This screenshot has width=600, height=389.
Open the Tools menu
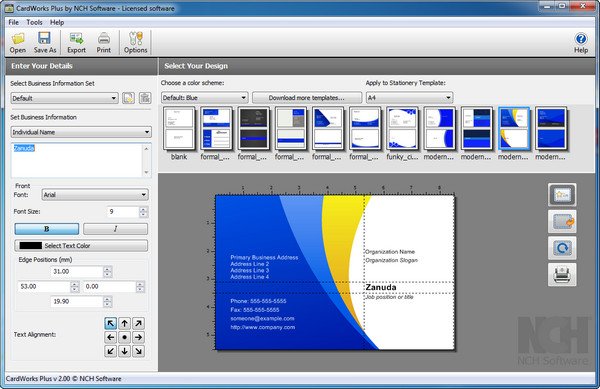click(x=34, y=22)
